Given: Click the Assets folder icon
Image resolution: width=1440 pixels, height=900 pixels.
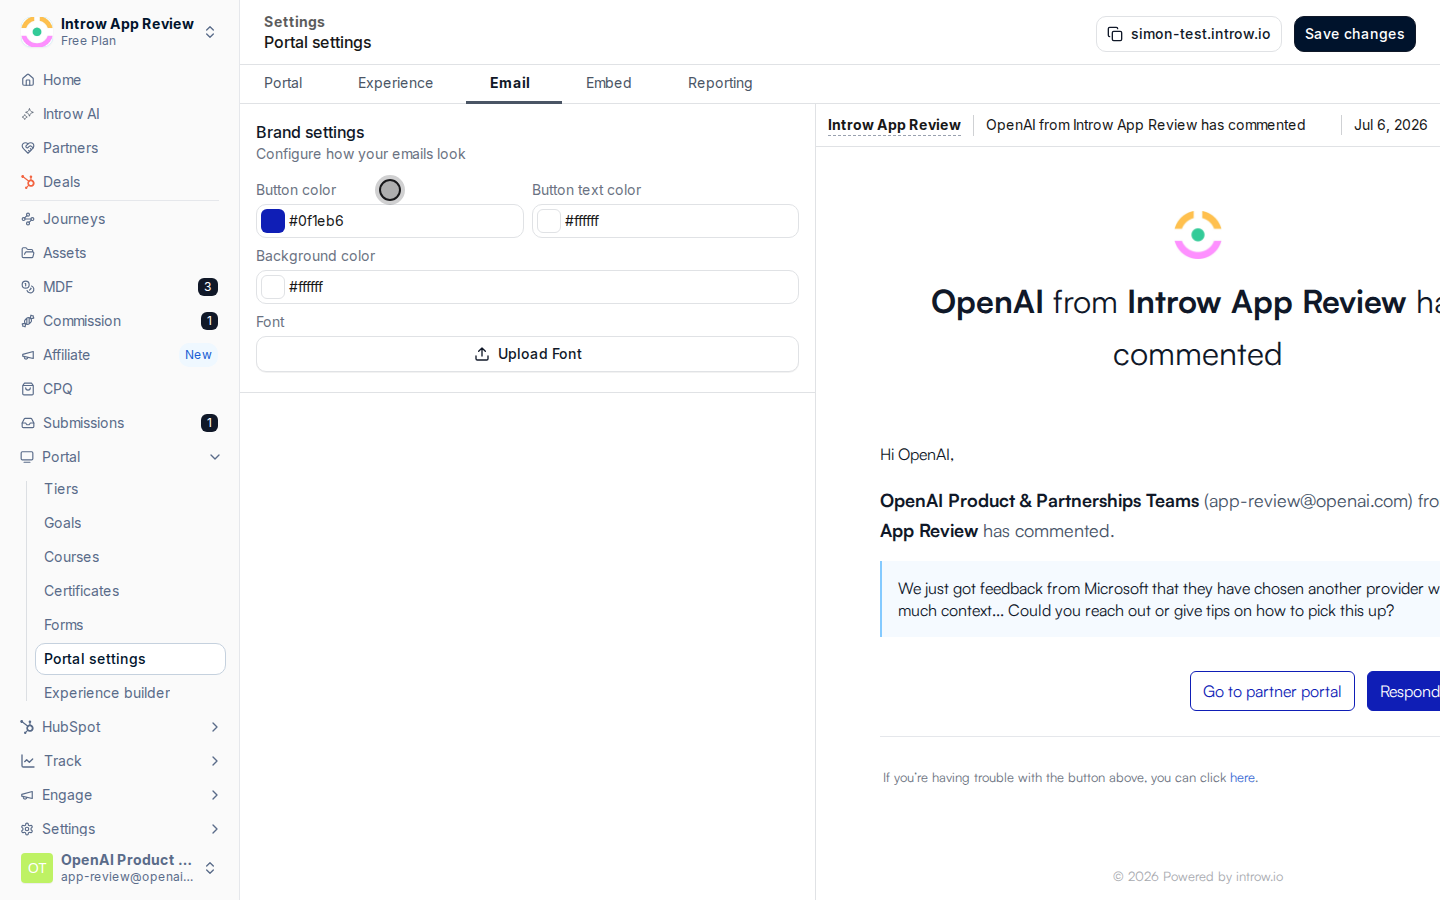Looking at the screenshot, I should pos(28,253).
